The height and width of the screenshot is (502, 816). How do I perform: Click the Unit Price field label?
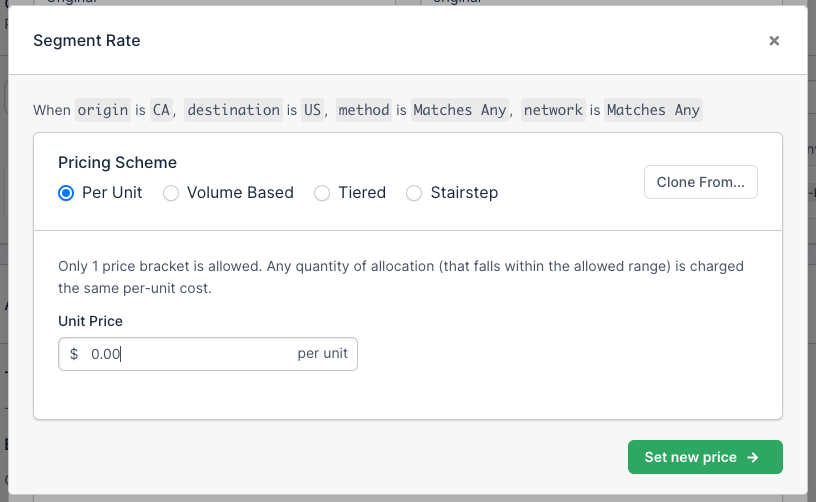point(90,321)
